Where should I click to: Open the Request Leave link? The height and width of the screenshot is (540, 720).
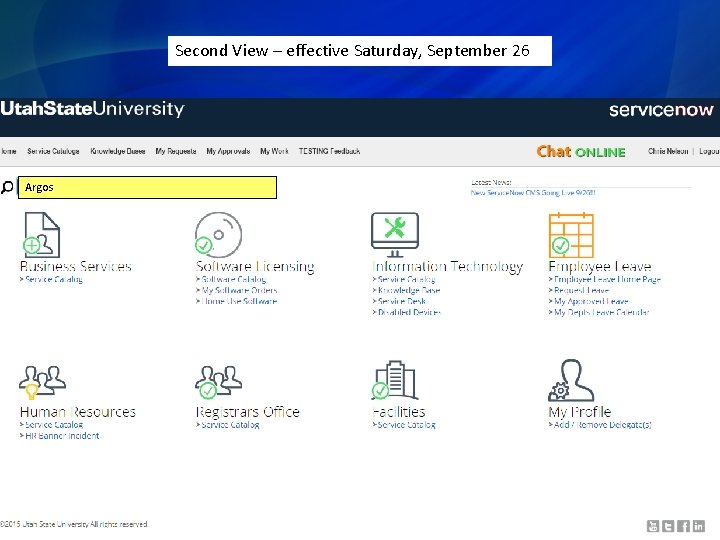(581, 290)
